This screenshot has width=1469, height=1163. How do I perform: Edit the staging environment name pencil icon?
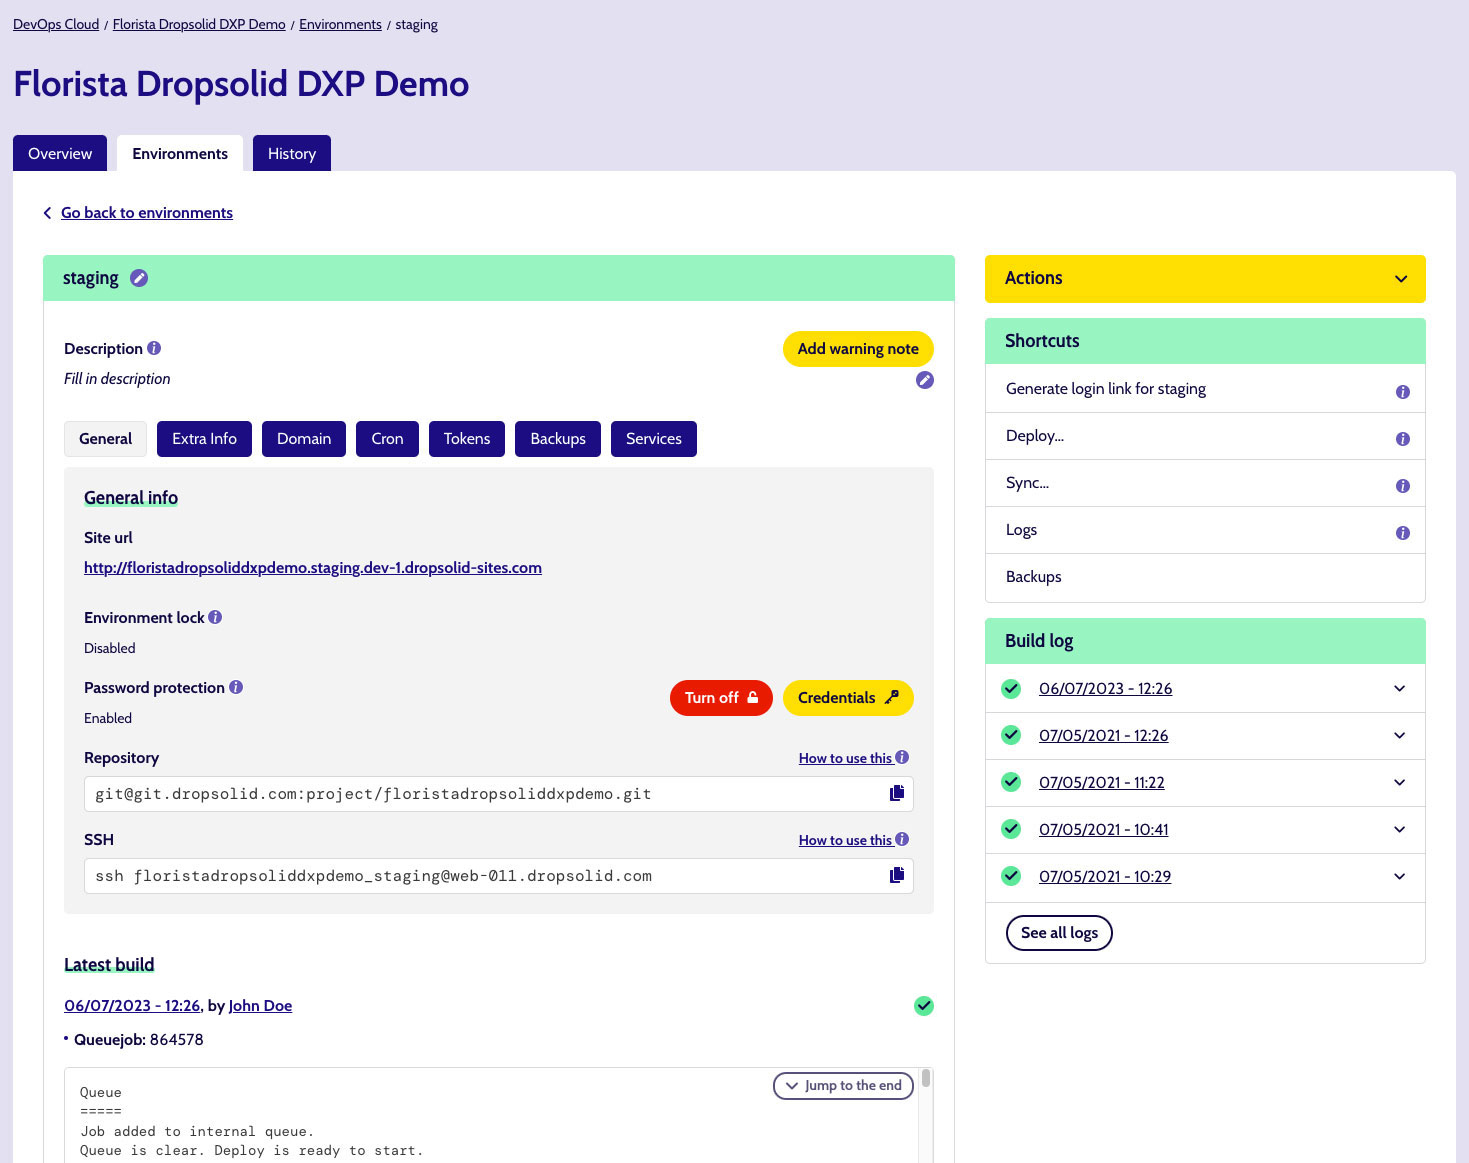(139, 278)
